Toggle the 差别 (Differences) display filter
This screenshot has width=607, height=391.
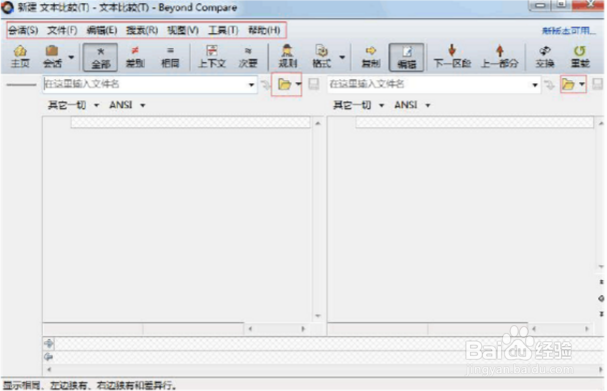coord(135,57)
